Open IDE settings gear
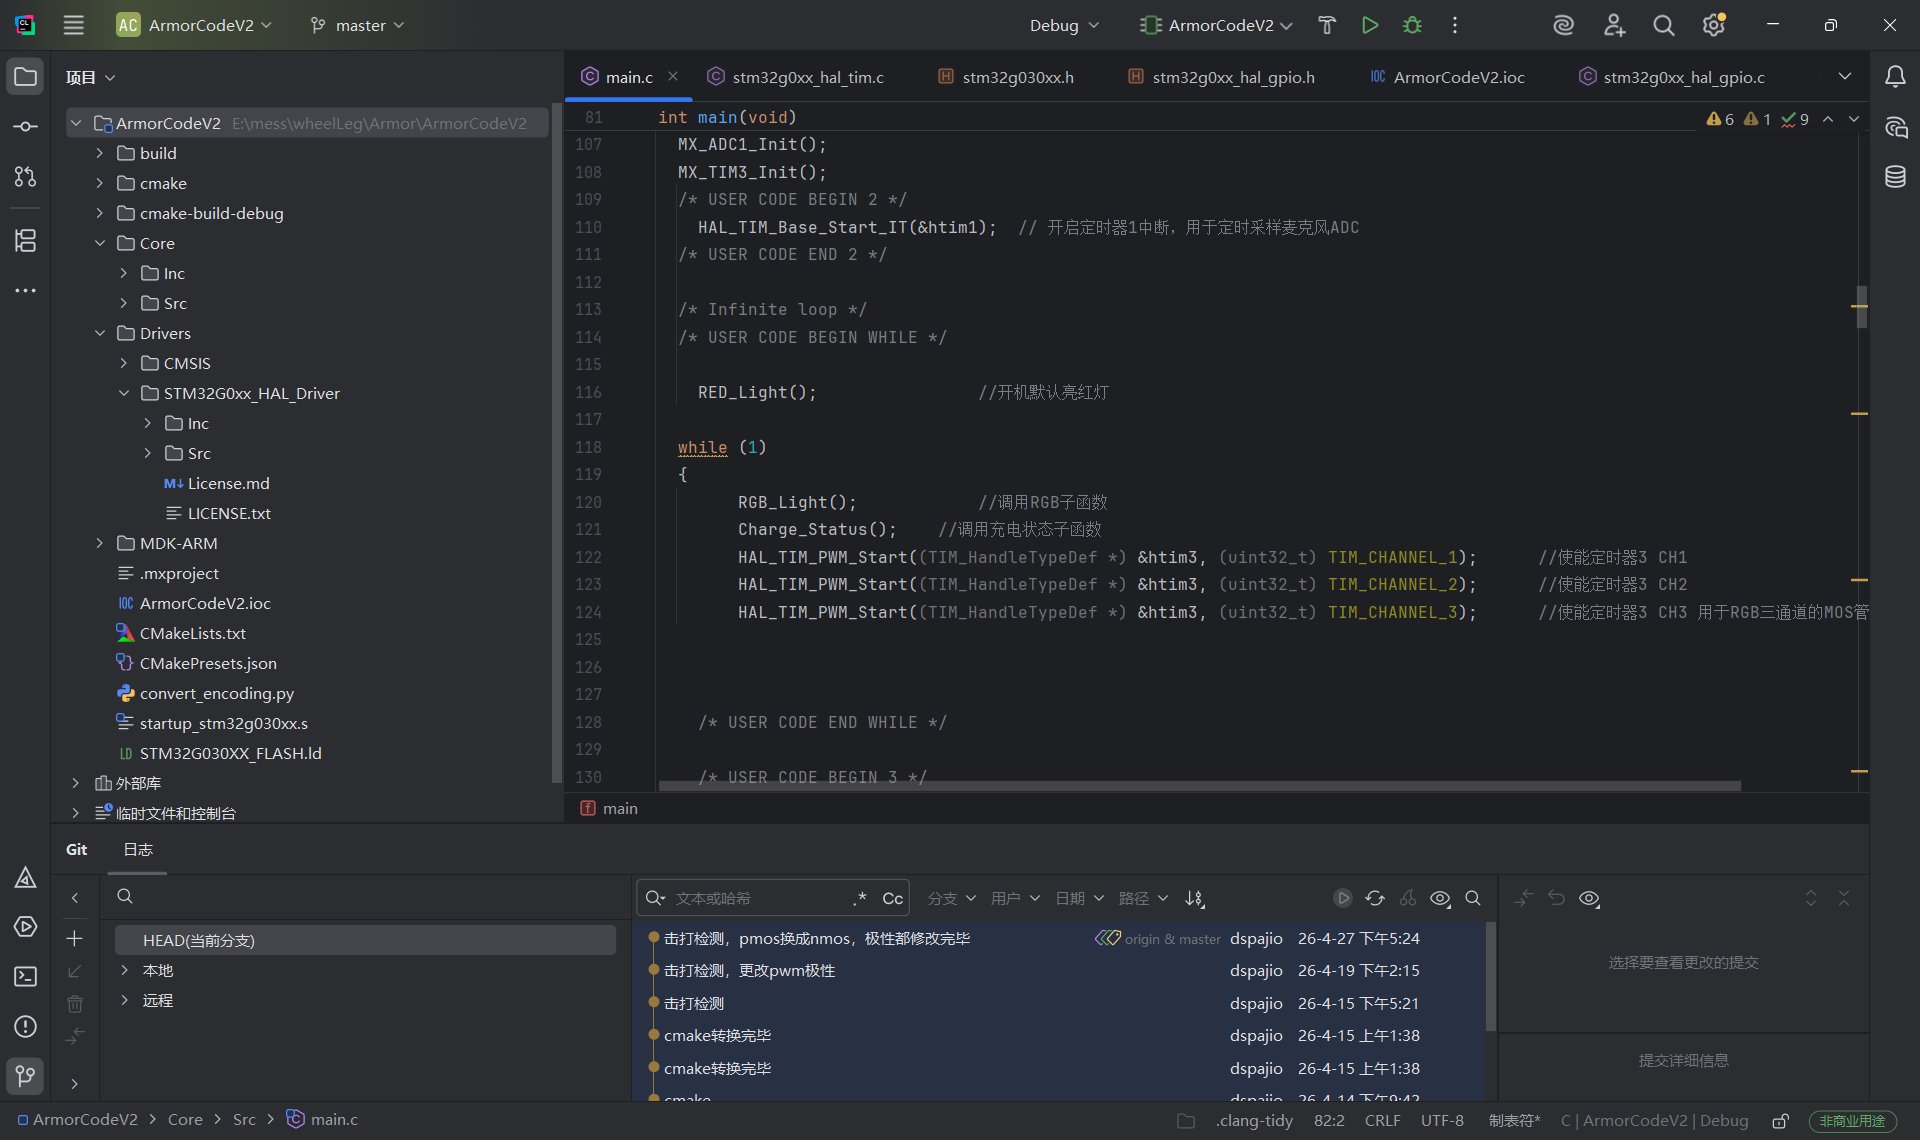 1713,25
